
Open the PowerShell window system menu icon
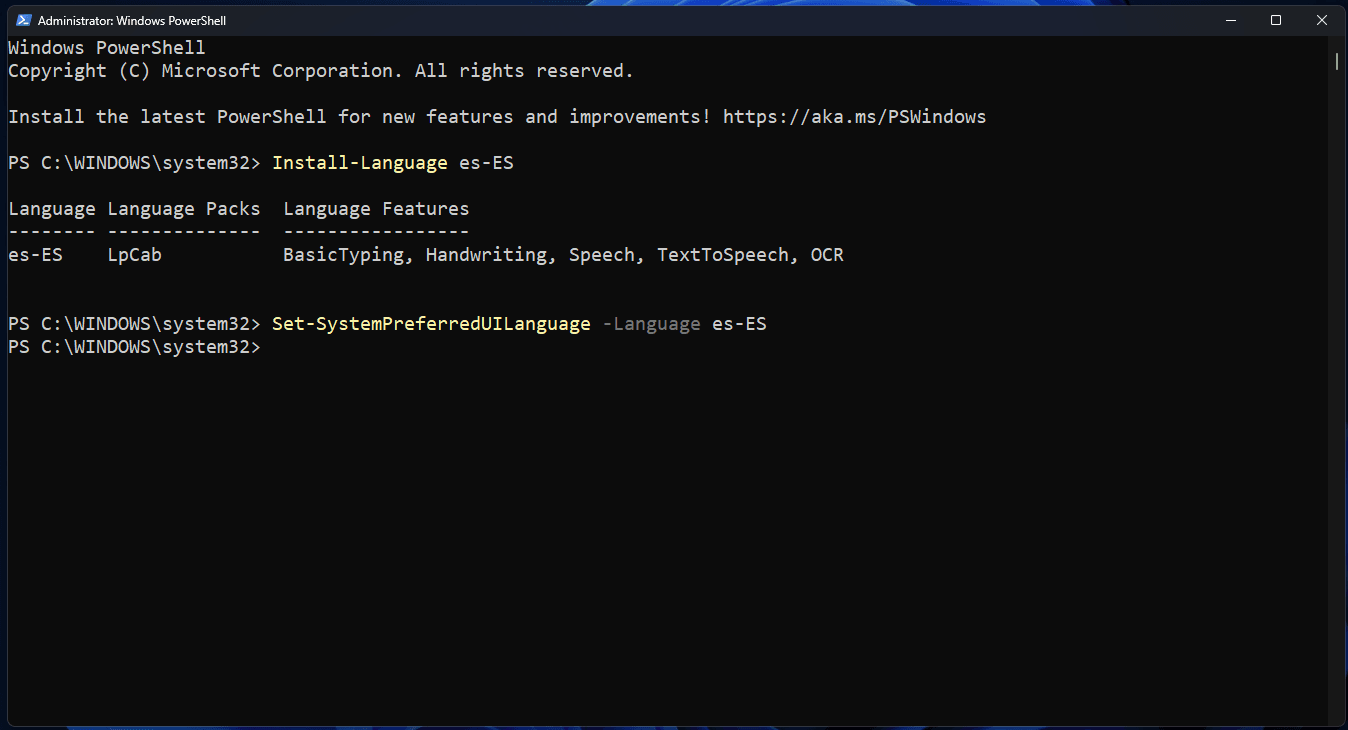tap(22, 19)
